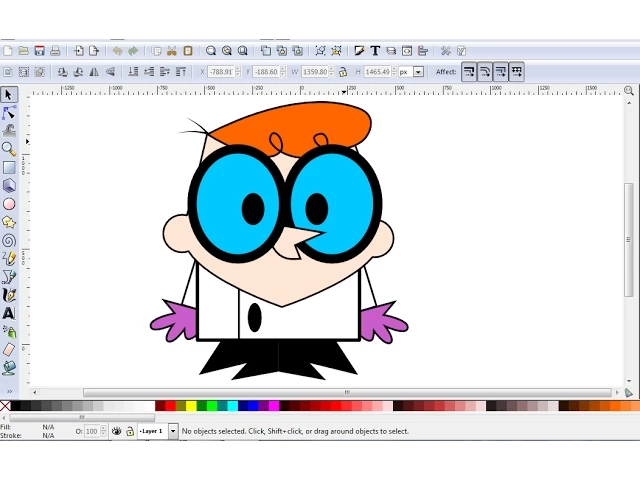The width and height of the screenshot is (640, 480).
Task: Select the Spray tool
Action: [x=9, y=331]
